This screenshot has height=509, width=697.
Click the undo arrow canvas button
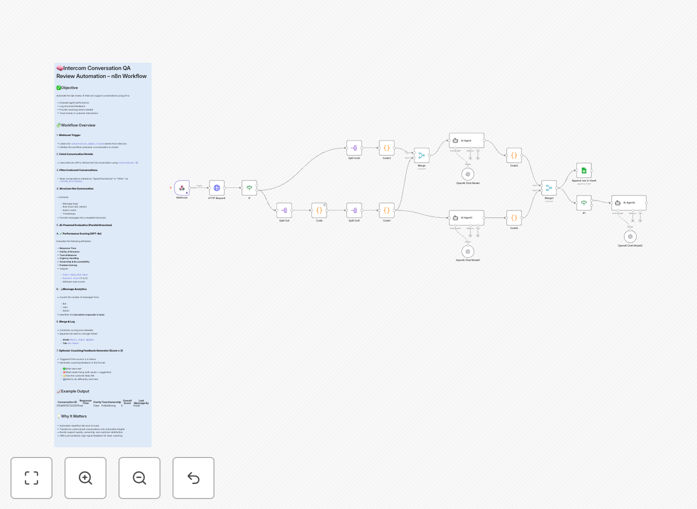coord(193,478)
